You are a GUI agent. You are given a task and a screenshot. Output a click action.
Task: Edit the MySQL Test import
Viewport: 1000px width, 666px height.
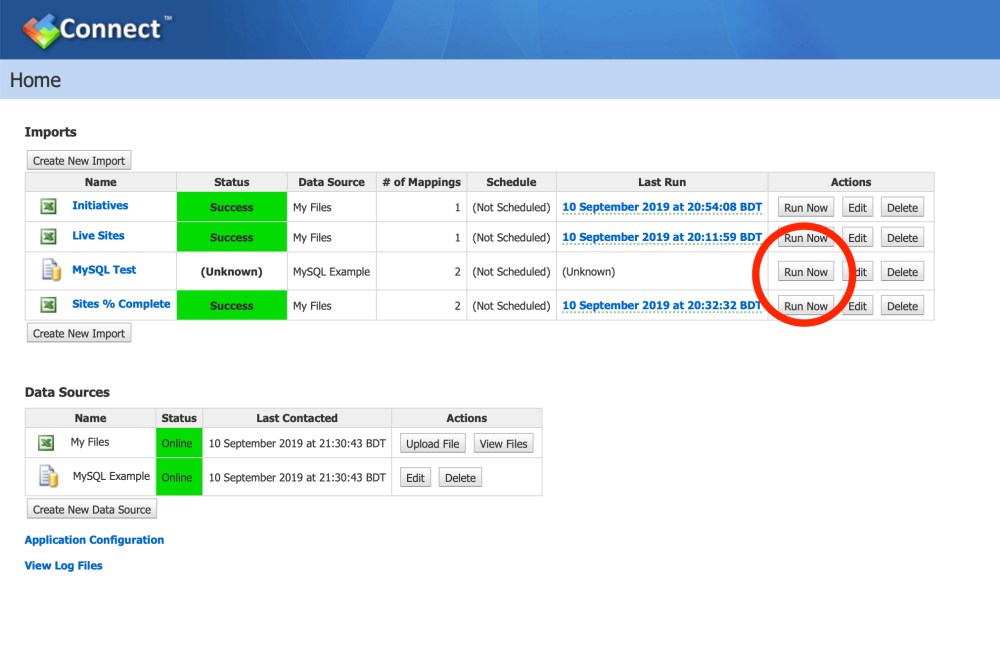pos(857,272)
